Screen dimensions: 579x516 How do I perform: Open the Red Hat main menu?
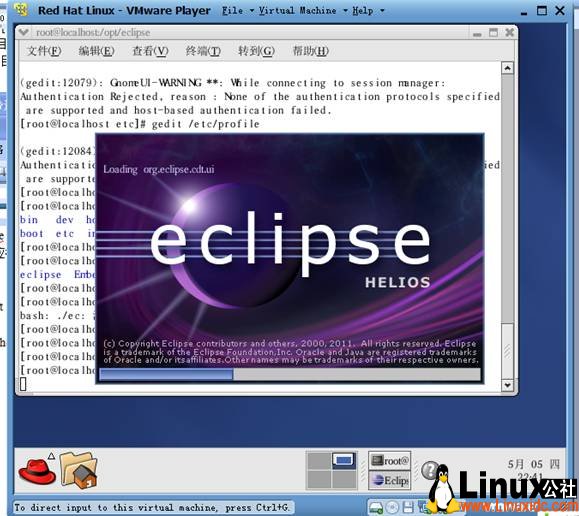click(x=37, y=470)
